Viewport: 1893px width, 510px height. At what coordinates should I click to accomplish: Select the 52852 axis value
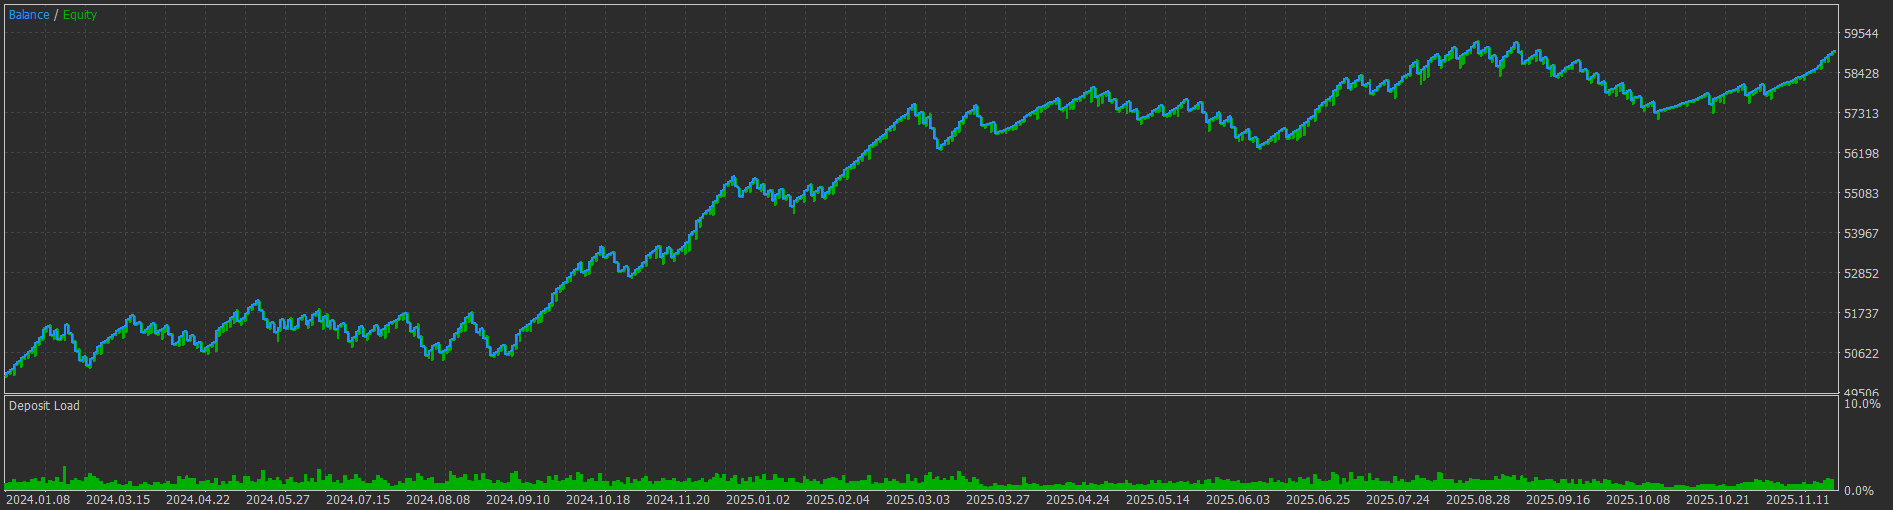point(1861,274)
